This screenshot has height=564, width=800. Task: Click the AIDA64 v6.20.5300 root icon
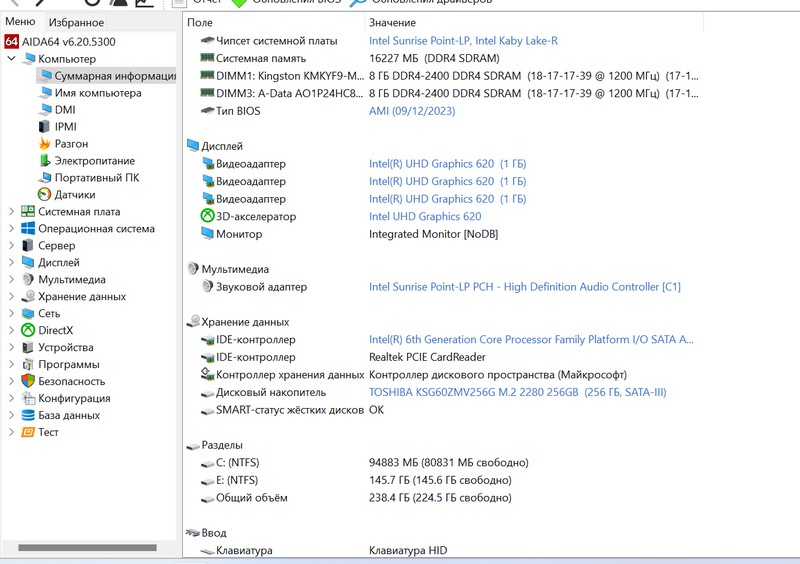pyautogui.click(x=12, y=42)
